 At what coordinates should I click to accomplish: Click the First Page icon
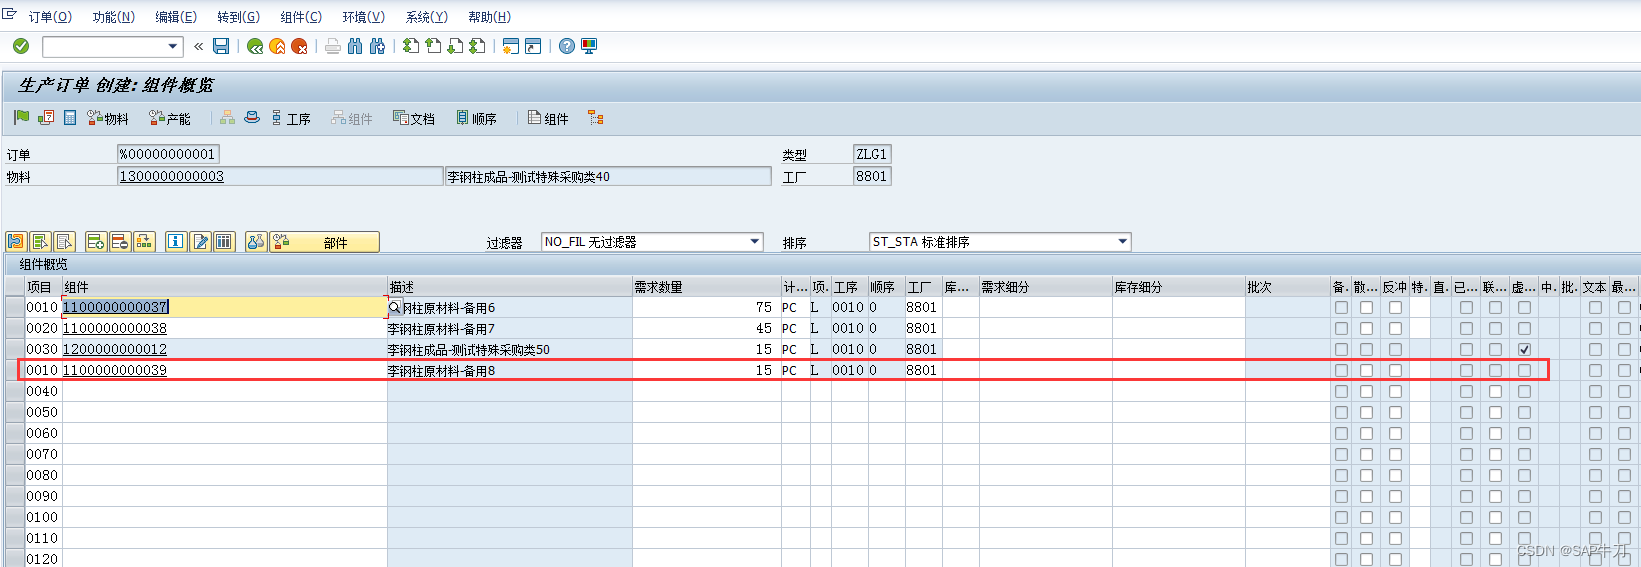click(411, 46)
